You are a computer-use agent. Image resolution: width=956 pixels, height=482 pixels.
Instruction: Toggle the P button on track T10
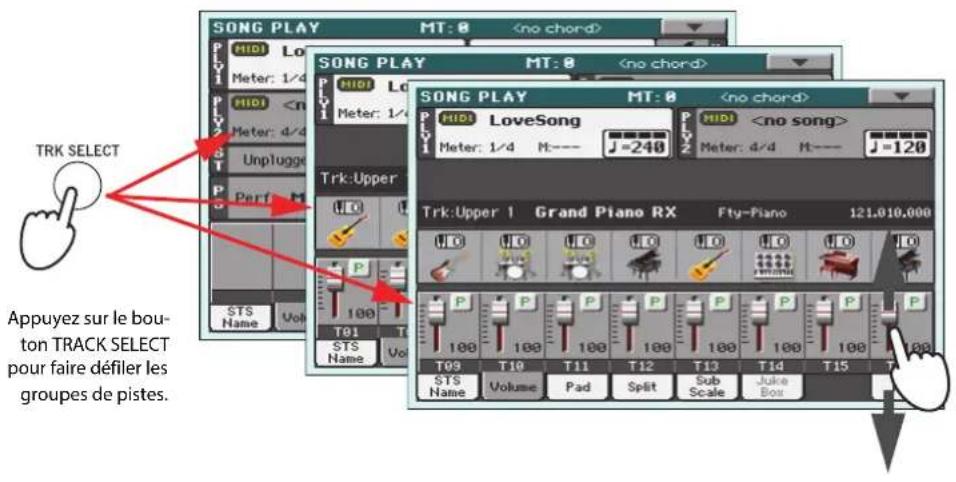pyautogui.click(x=524, y=302)
